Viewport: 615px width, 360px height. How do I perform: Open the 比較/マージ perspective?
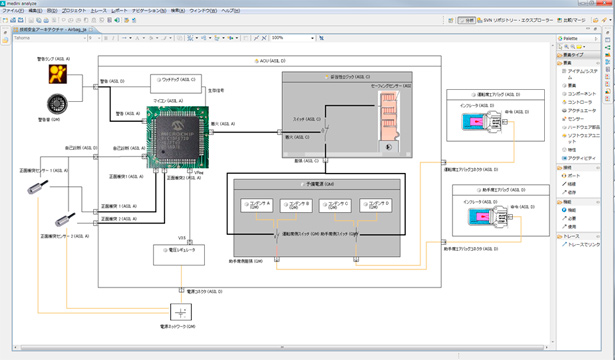(x=571, y=20)
